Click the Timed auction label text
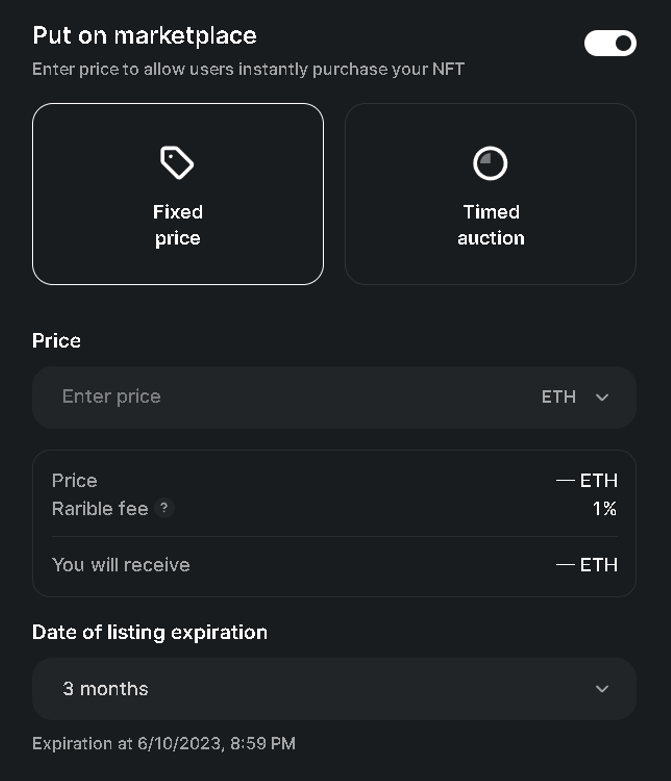The height and width of the screenshot is (781, 671). [x=491, y=225]
